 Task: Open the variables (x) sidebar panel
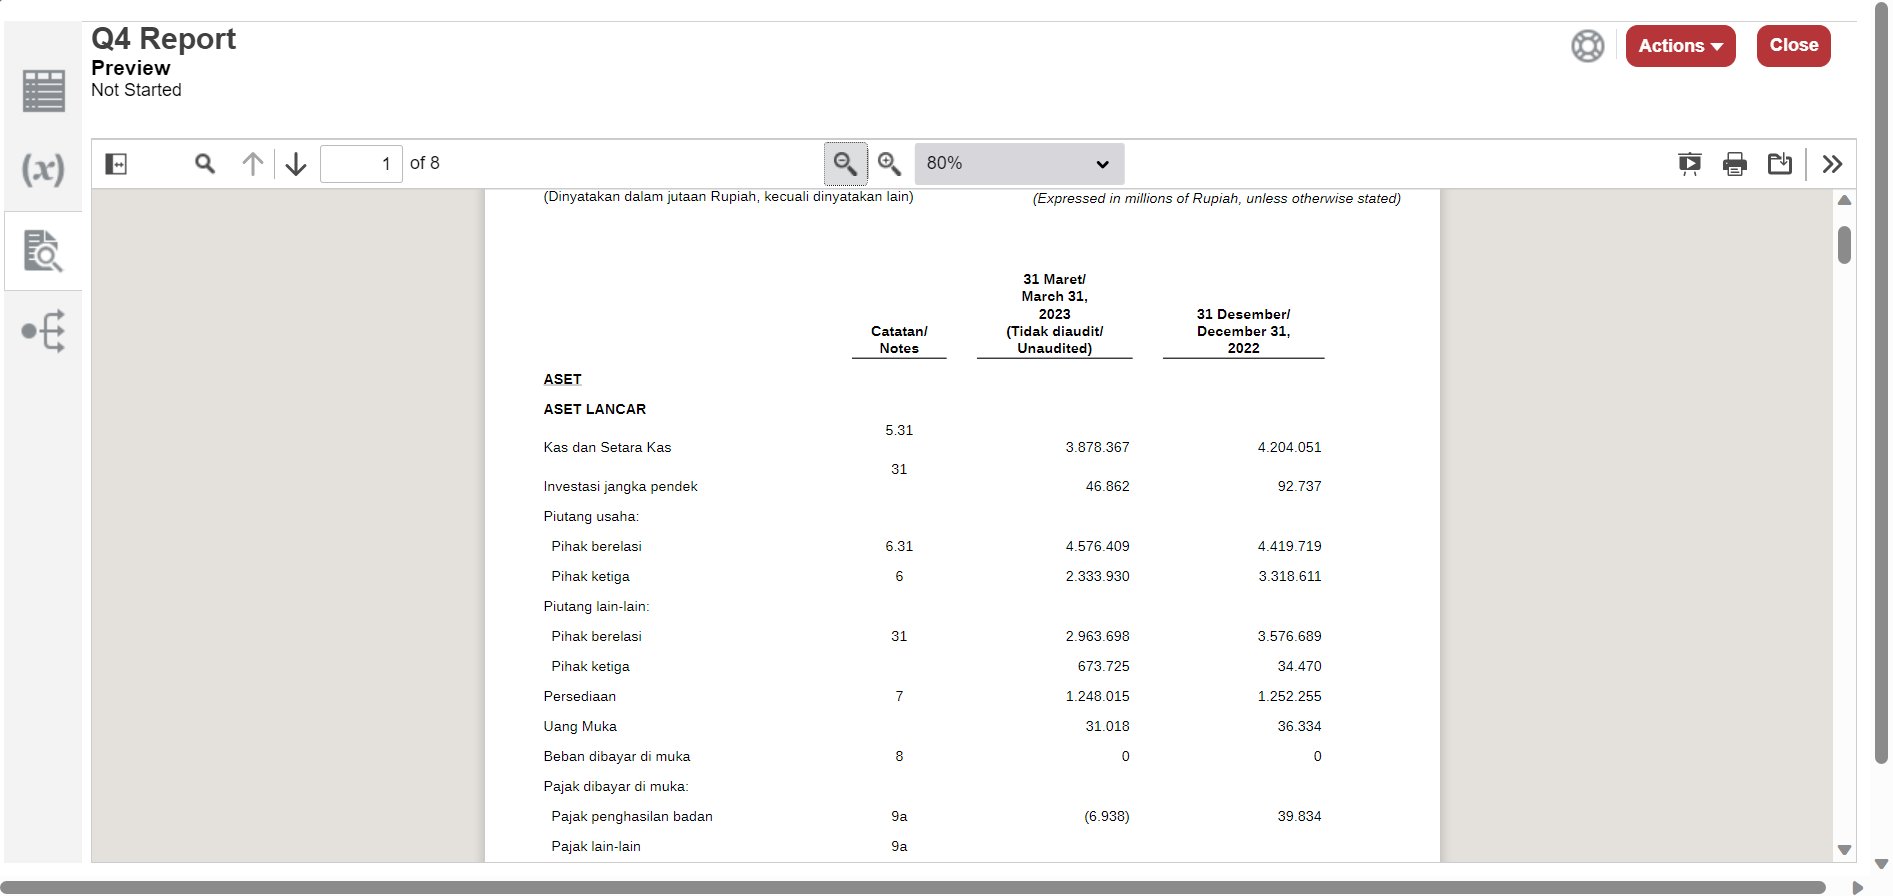tap(43, 169)
